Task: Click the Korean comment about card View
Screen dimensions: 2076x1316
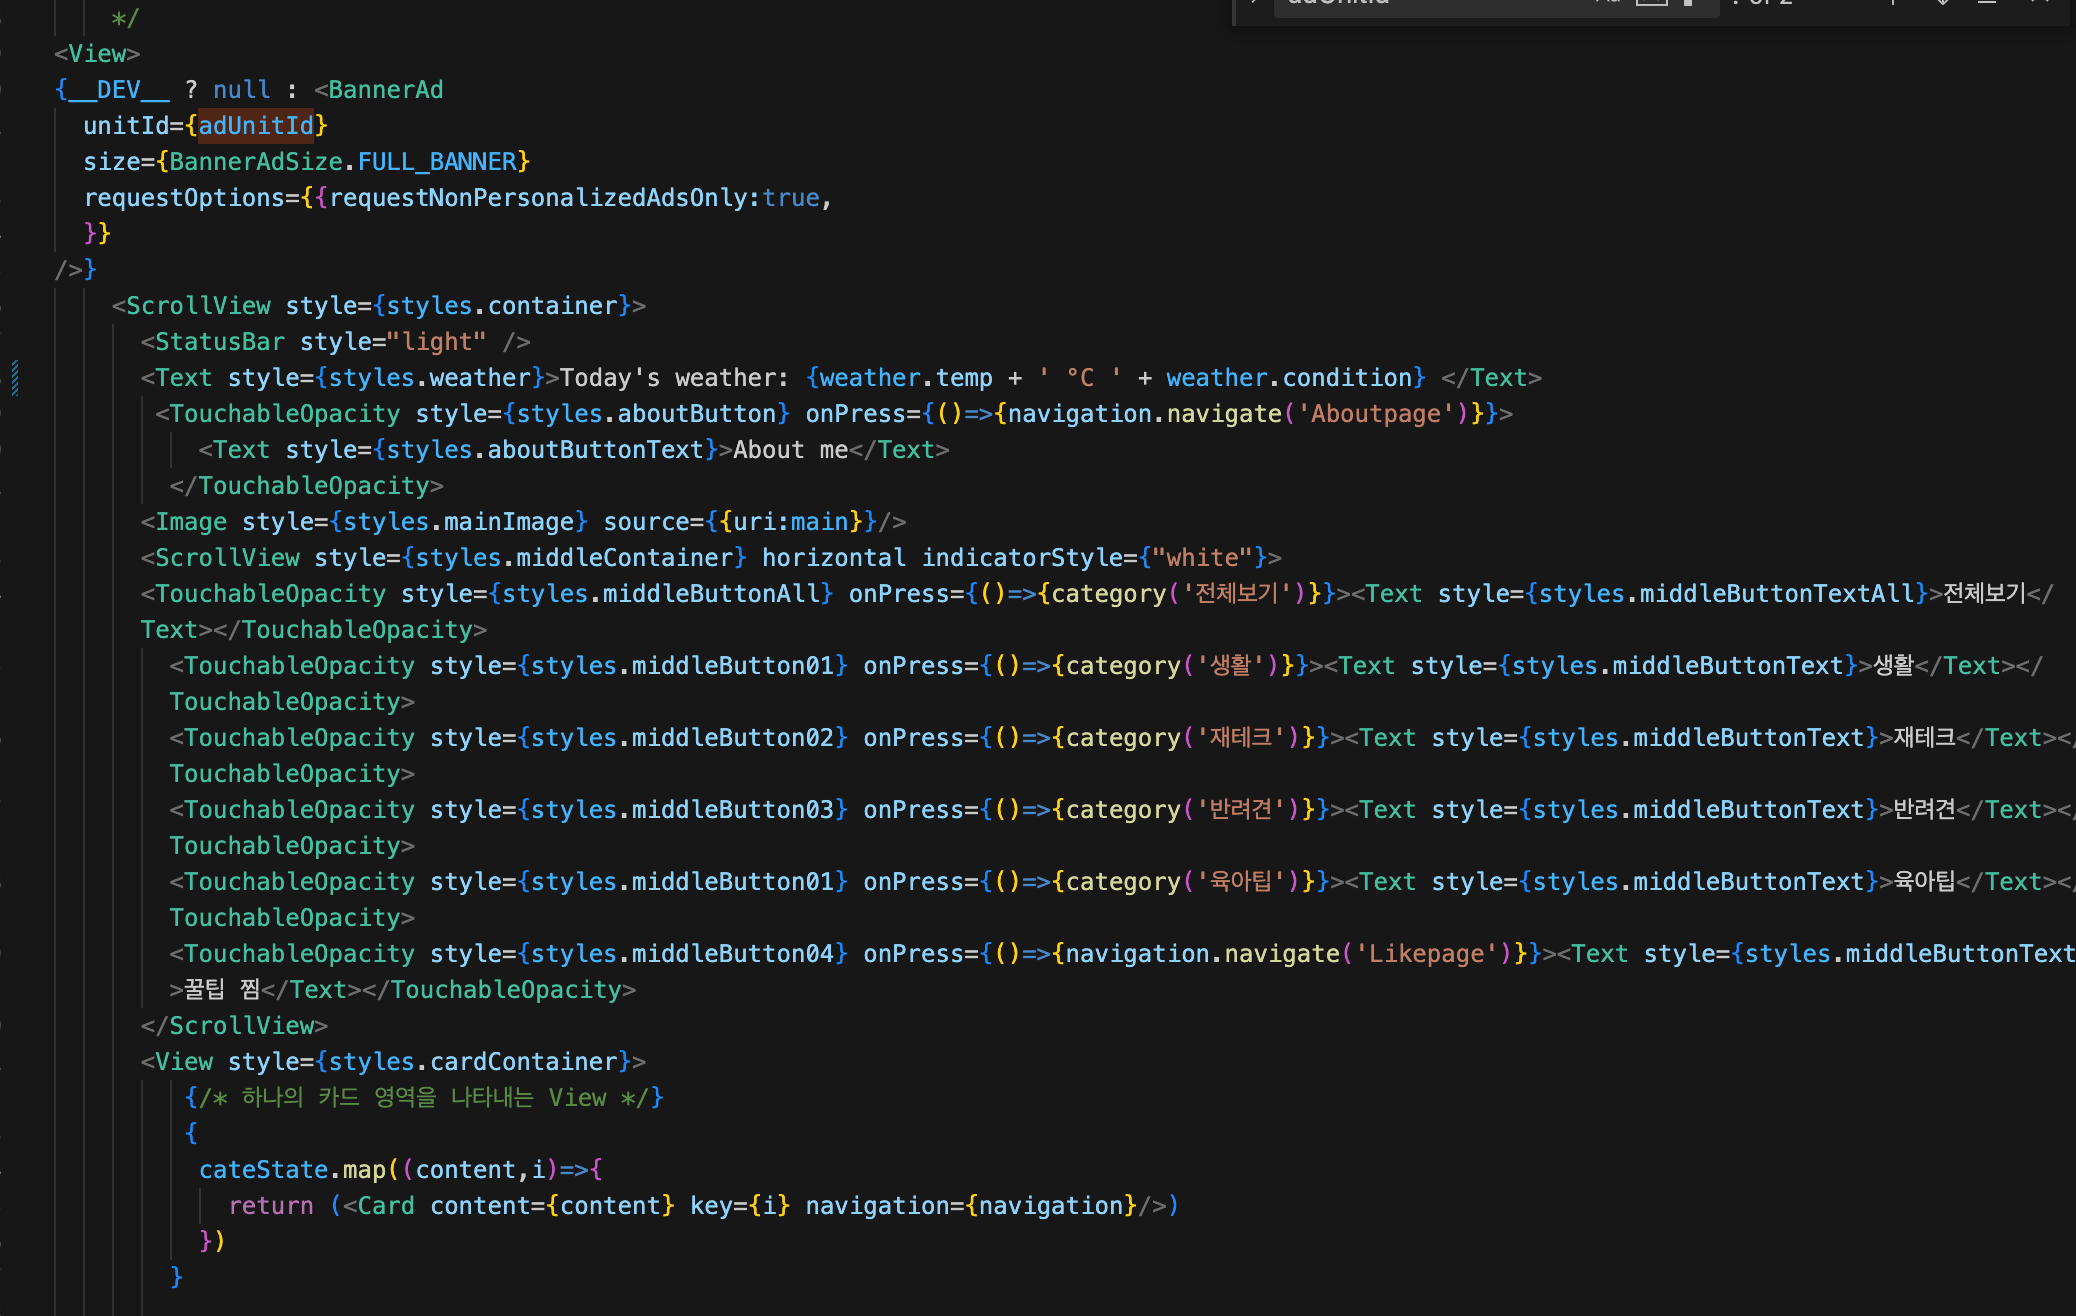Action: coord(424,1098)
